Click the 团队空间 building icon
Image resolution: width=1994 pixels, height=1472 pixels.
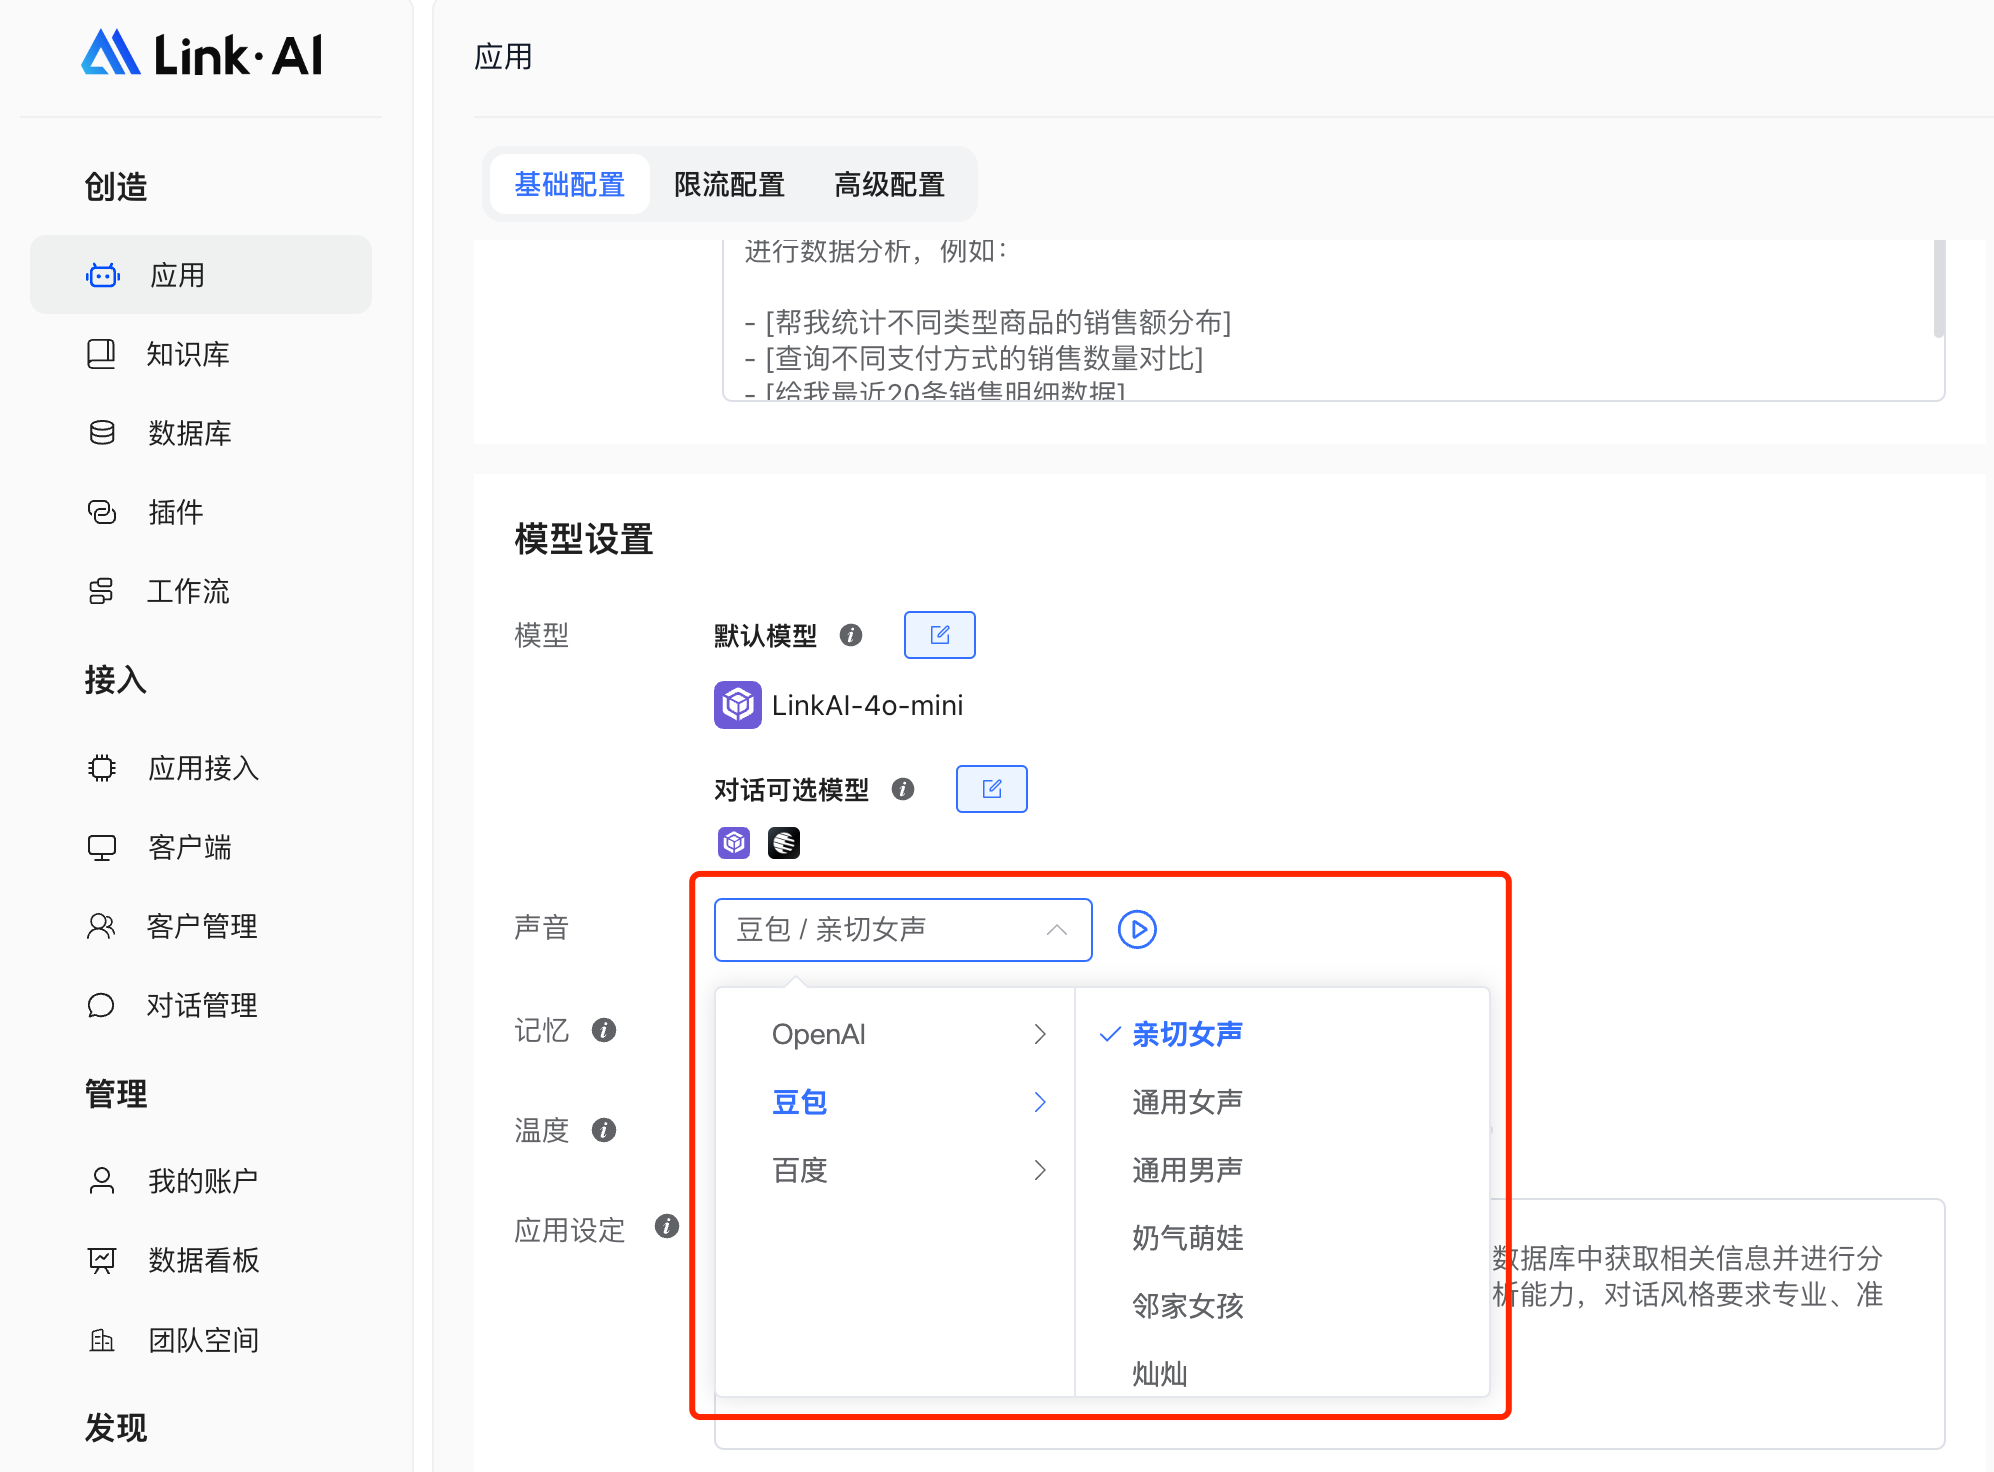point(102,1340)
